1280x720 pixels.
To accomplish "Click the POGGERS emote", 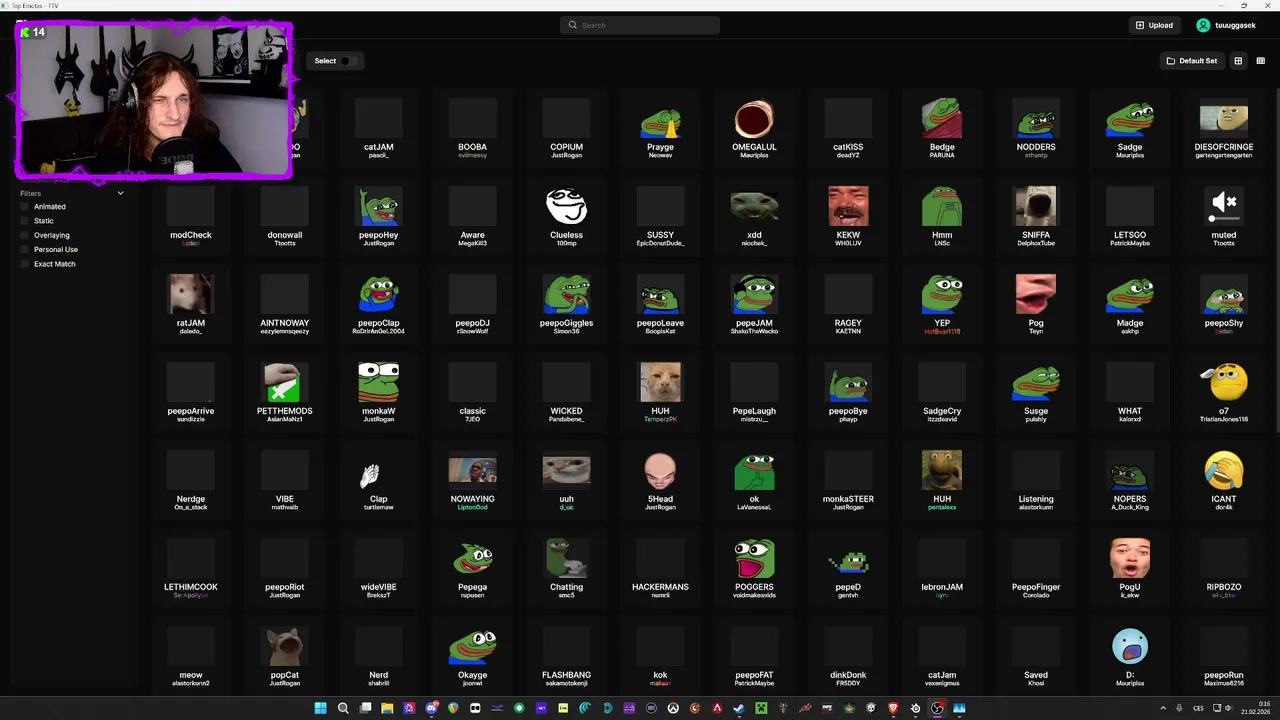I will pyautogui.click(x=754, y=567).
